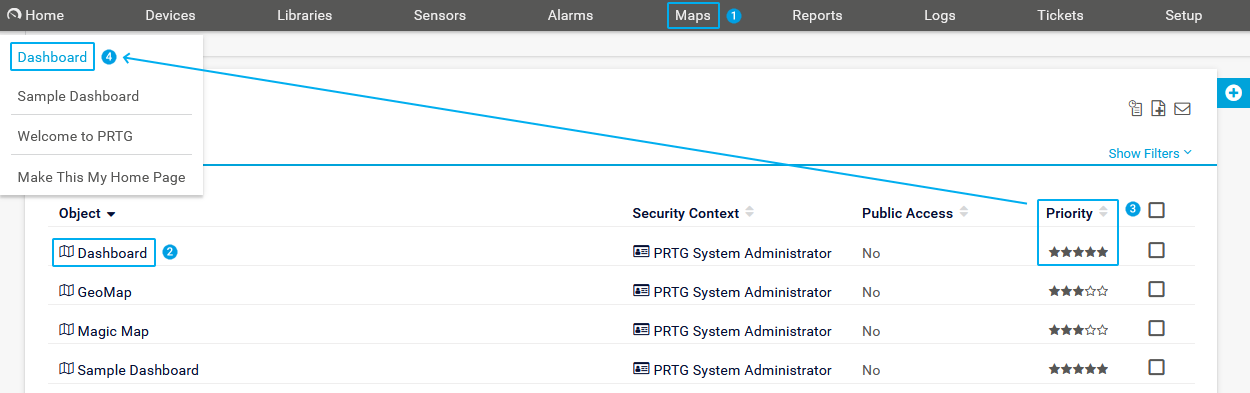Open the Sensors menu in top bar

(x=439, y=15)
